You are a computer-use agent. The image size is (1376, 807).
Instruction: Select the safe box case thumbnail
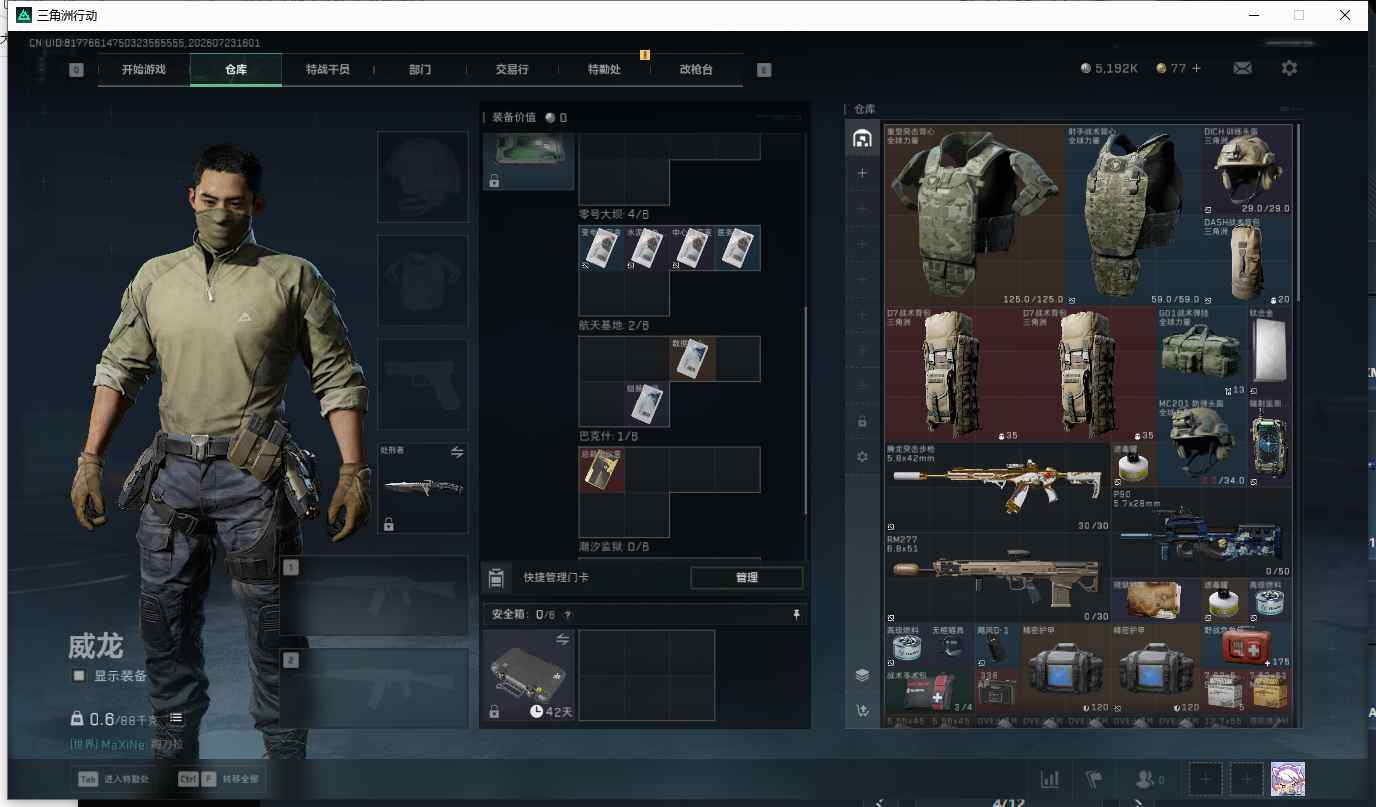[x=529, y=676]
